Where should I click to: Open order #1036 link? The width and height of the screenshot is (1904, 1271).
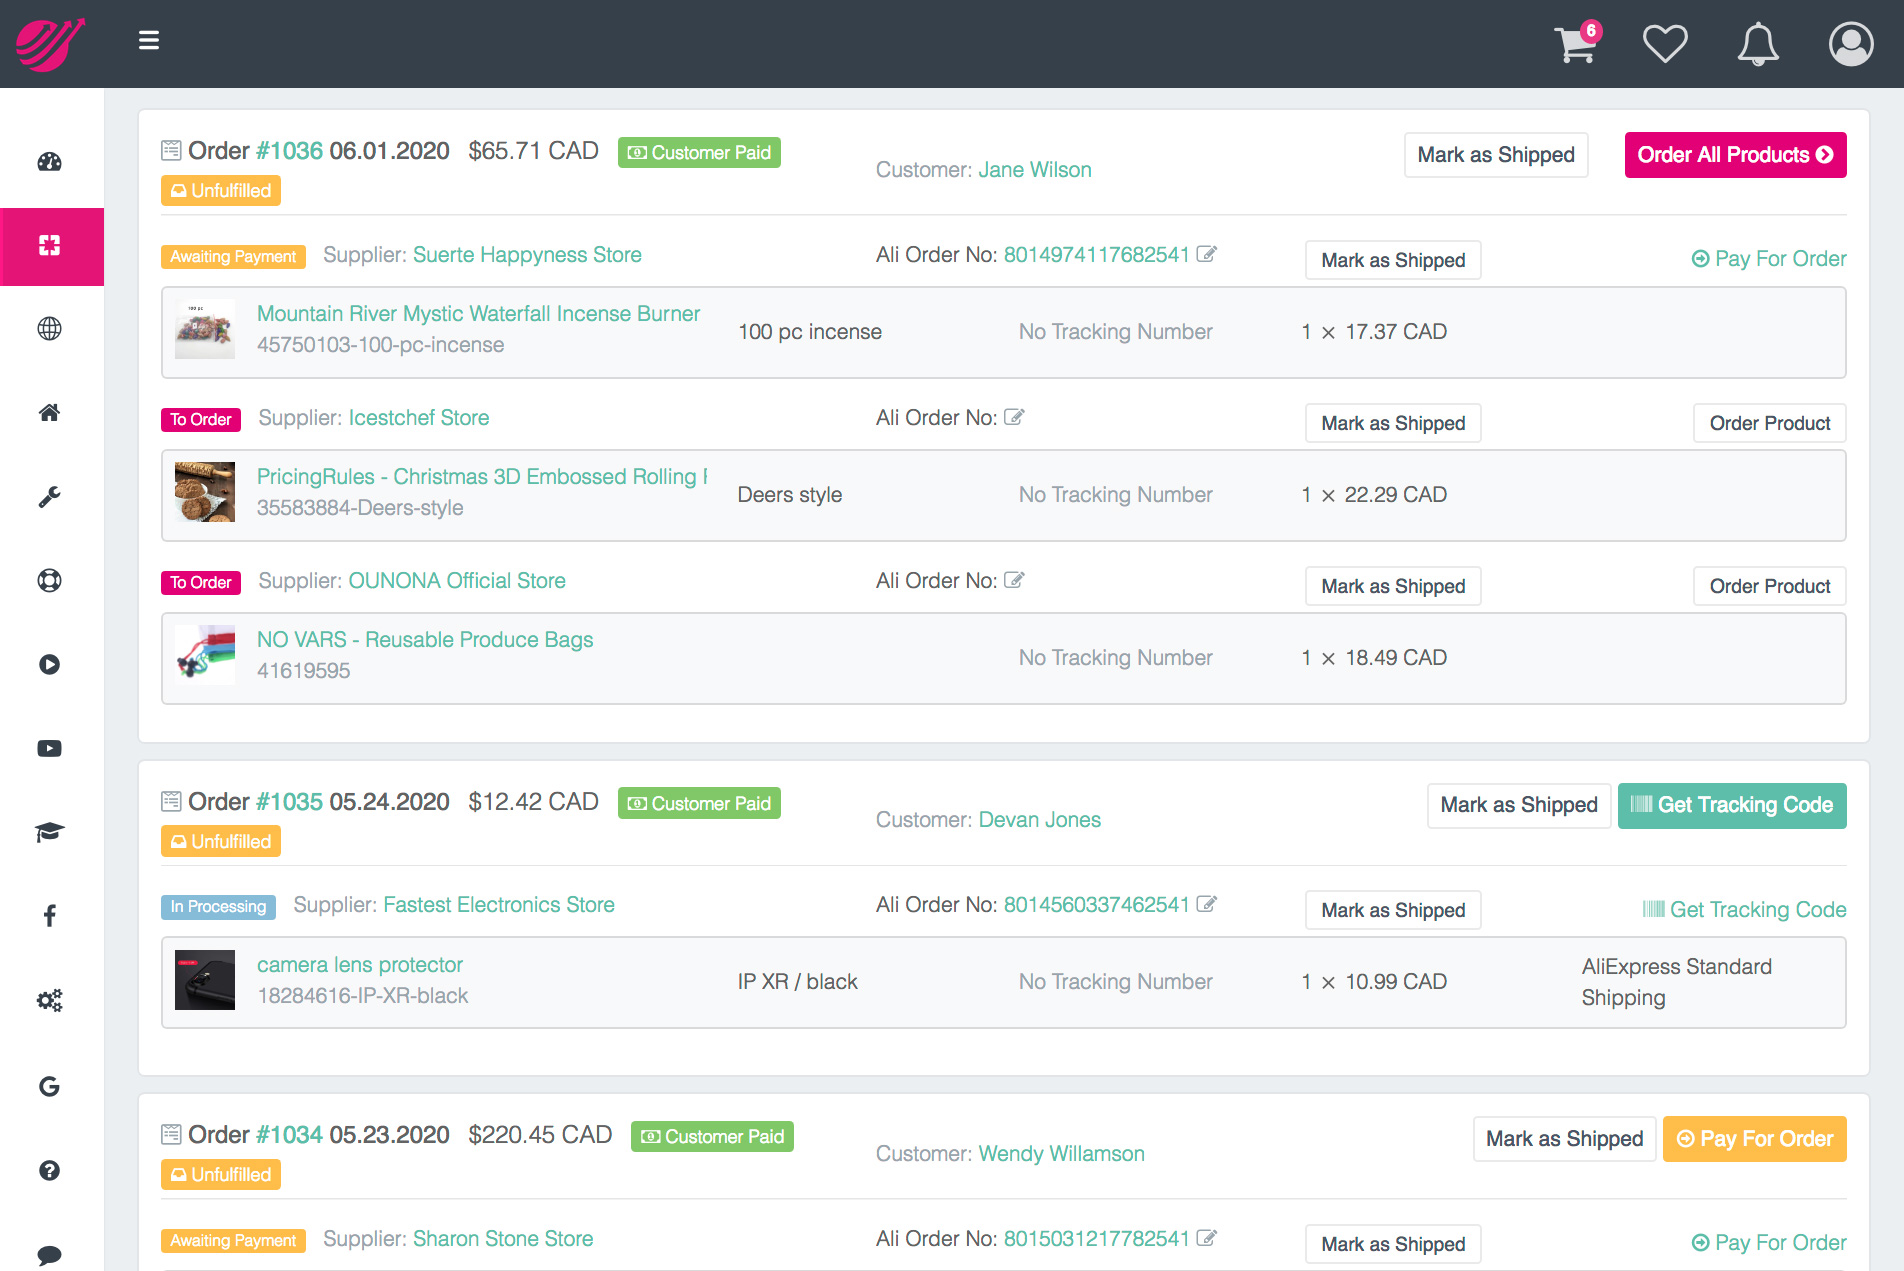289,151
